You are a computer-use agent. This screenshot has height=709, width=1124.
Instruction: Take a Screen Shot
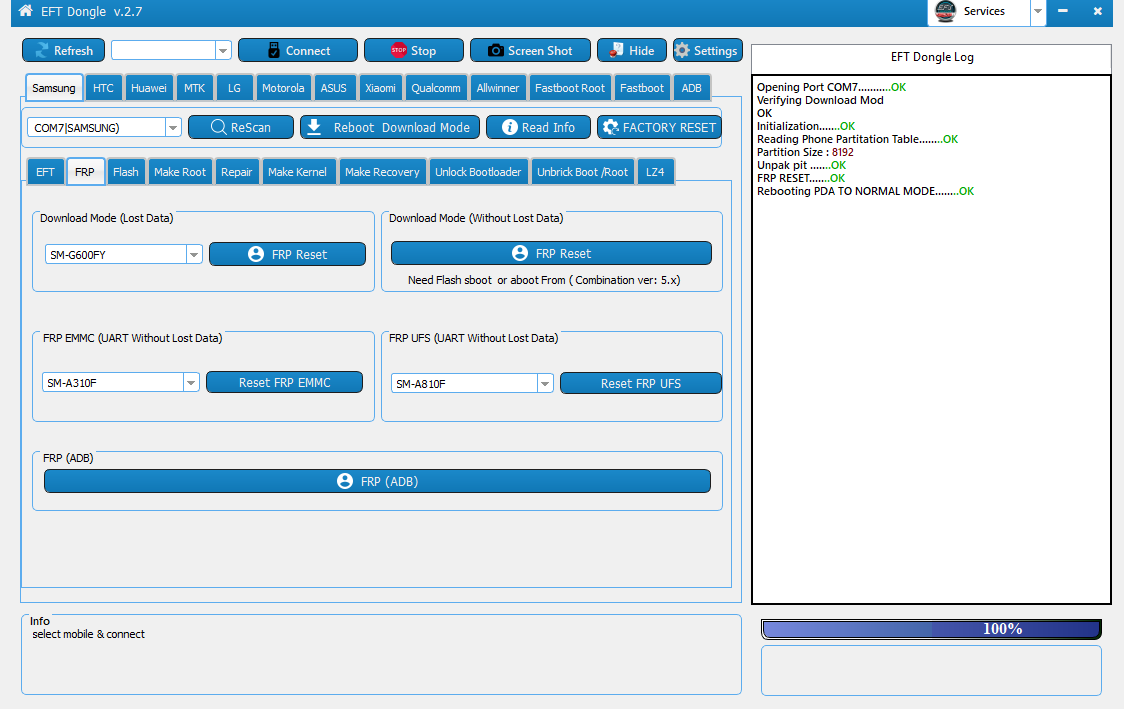(x=530, y=50)
